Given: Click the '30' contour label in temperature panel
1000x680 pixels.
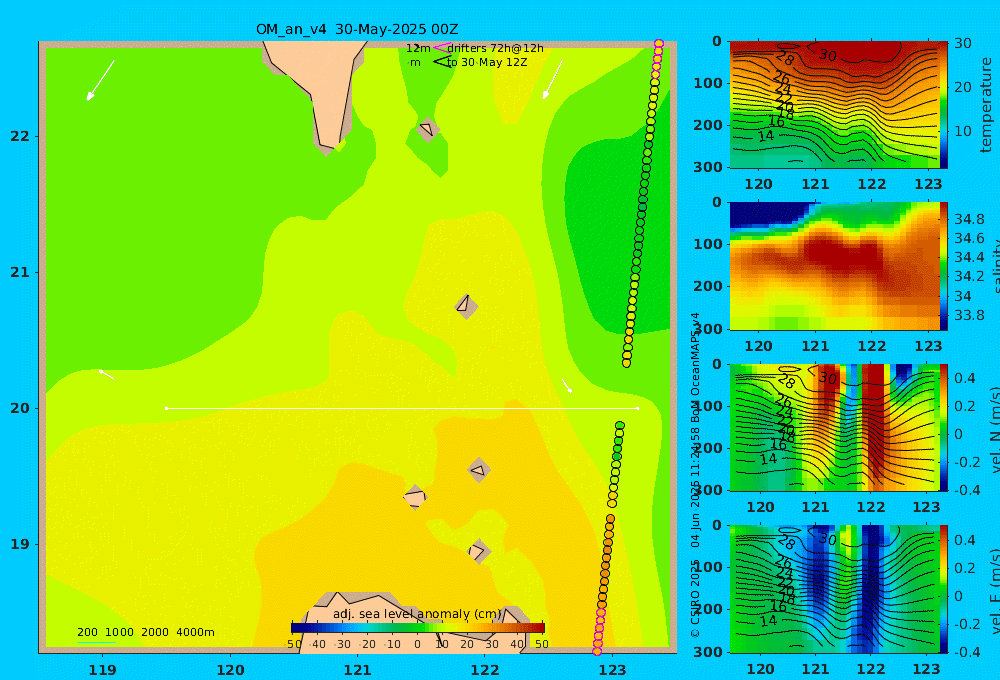Looking at the screenshot, I should (x=828, y=55).
